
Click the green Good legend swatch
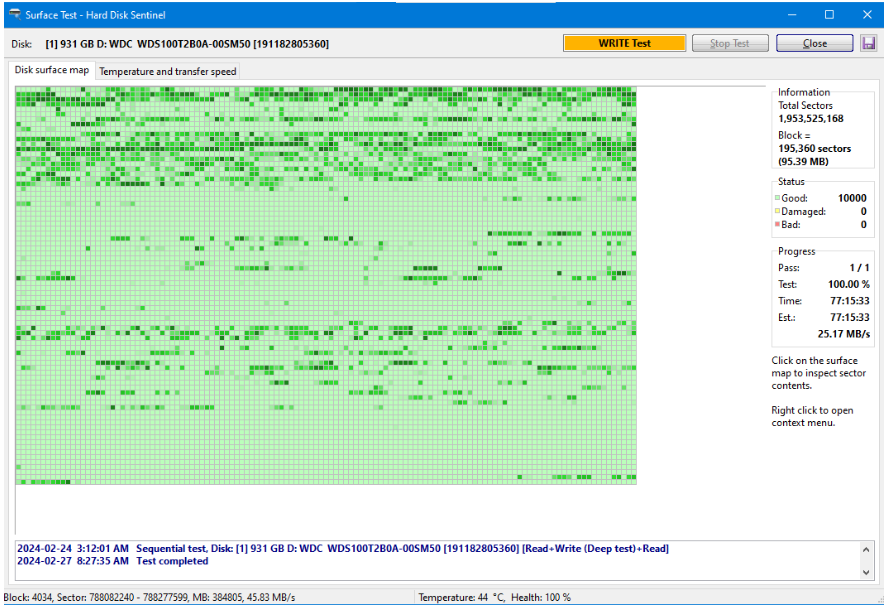pyautogui.click(x=776, y=199)
